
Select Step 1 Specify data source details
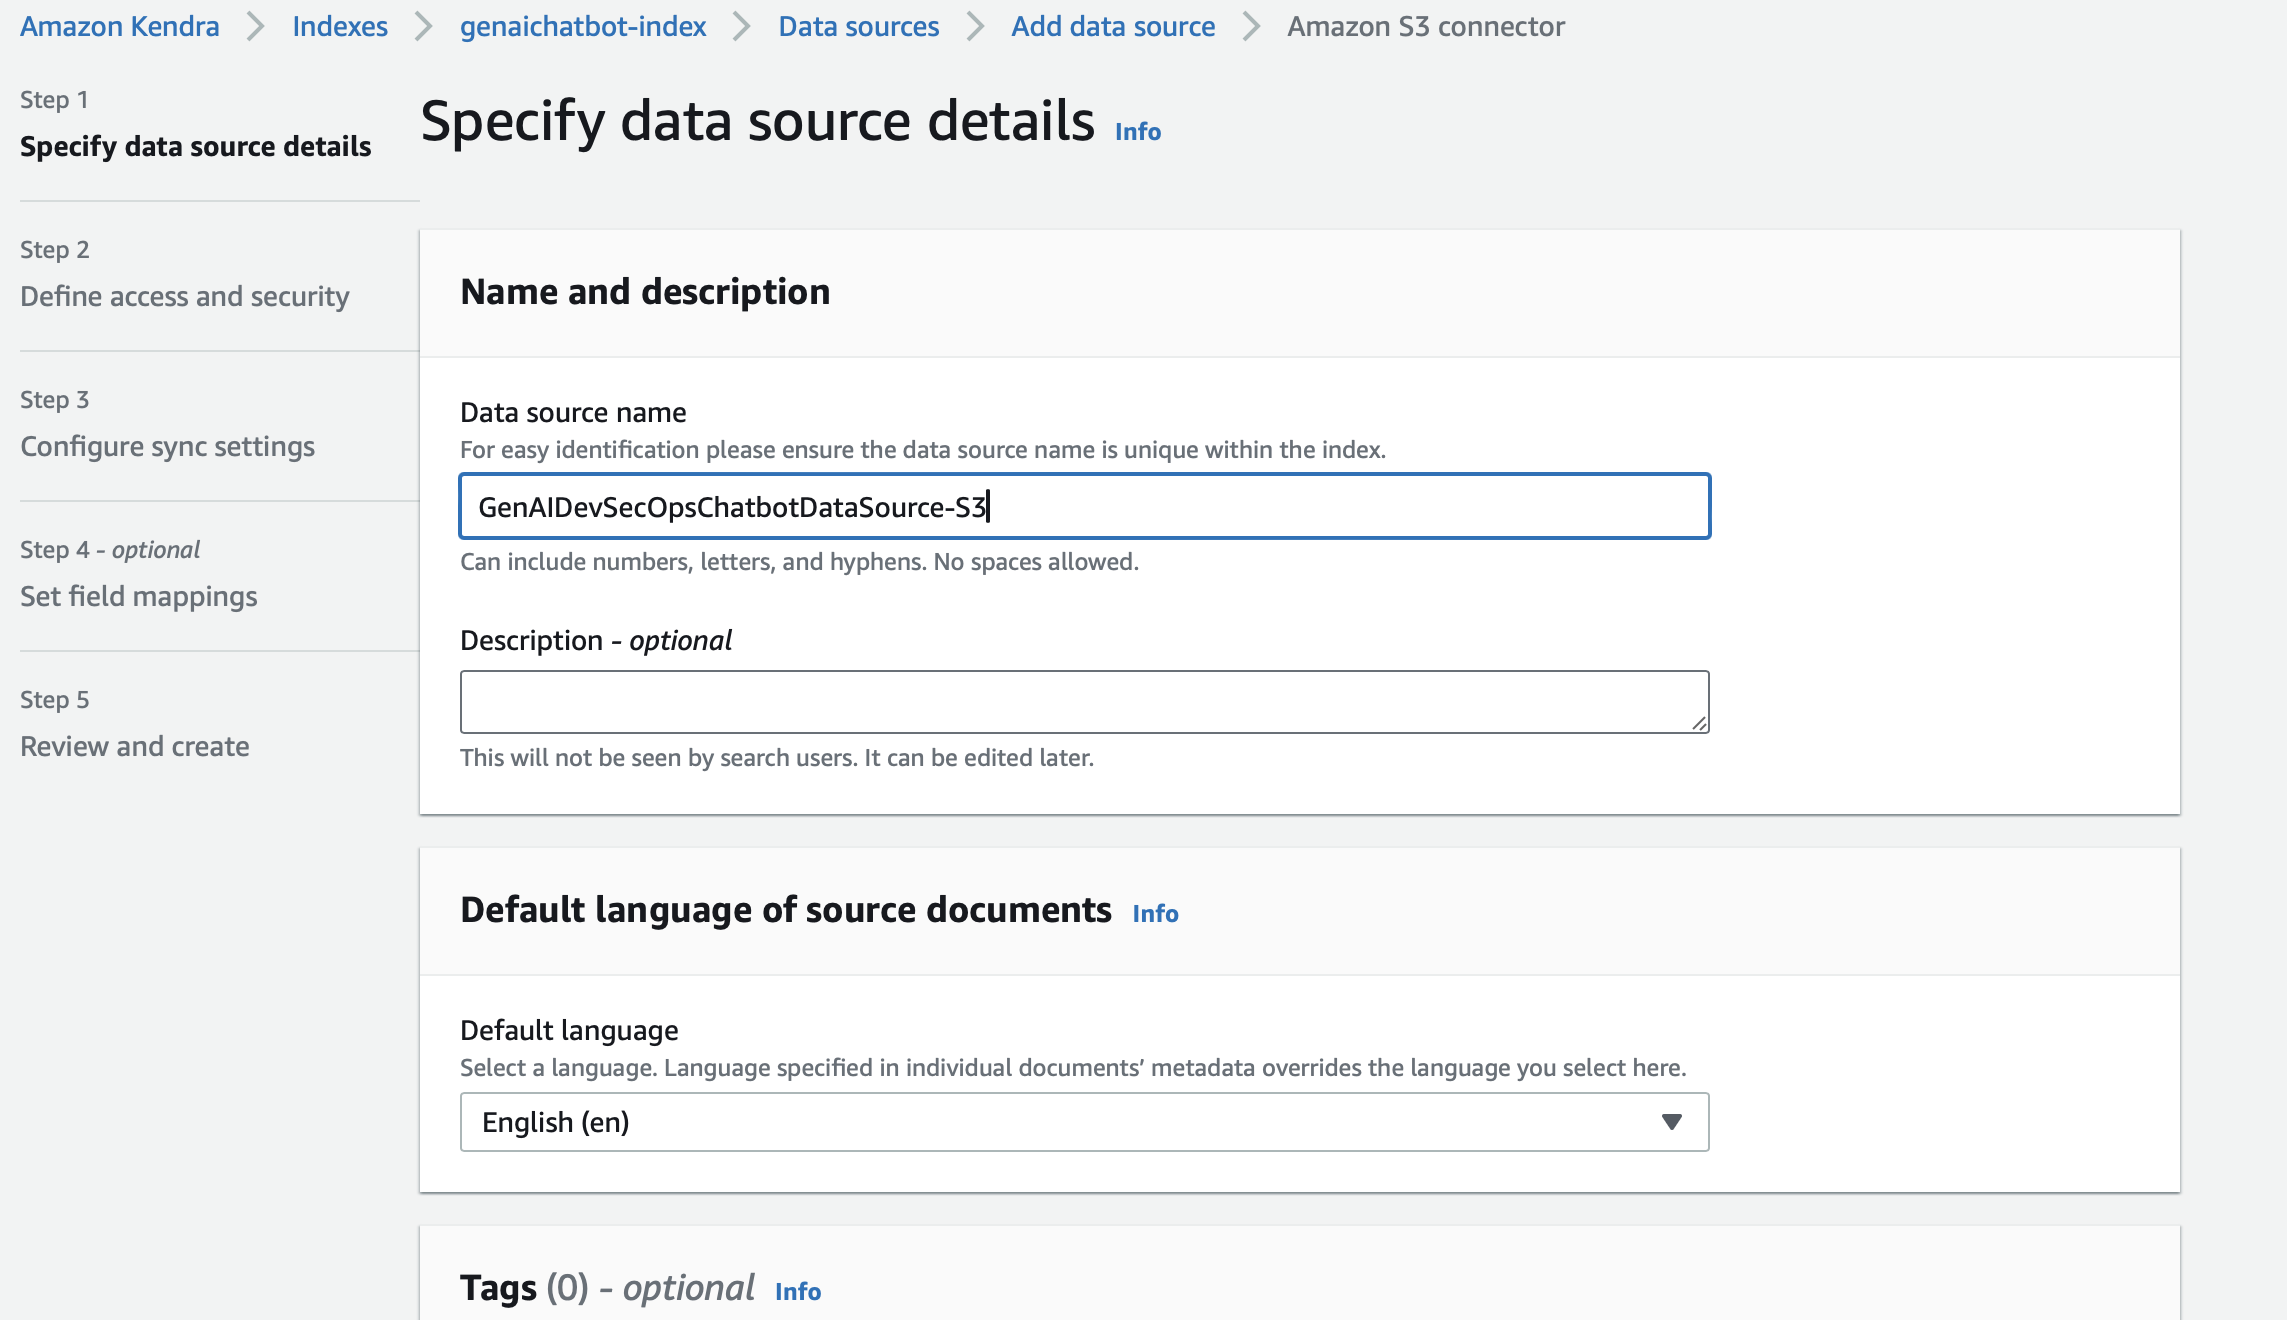tap(195, 146)
